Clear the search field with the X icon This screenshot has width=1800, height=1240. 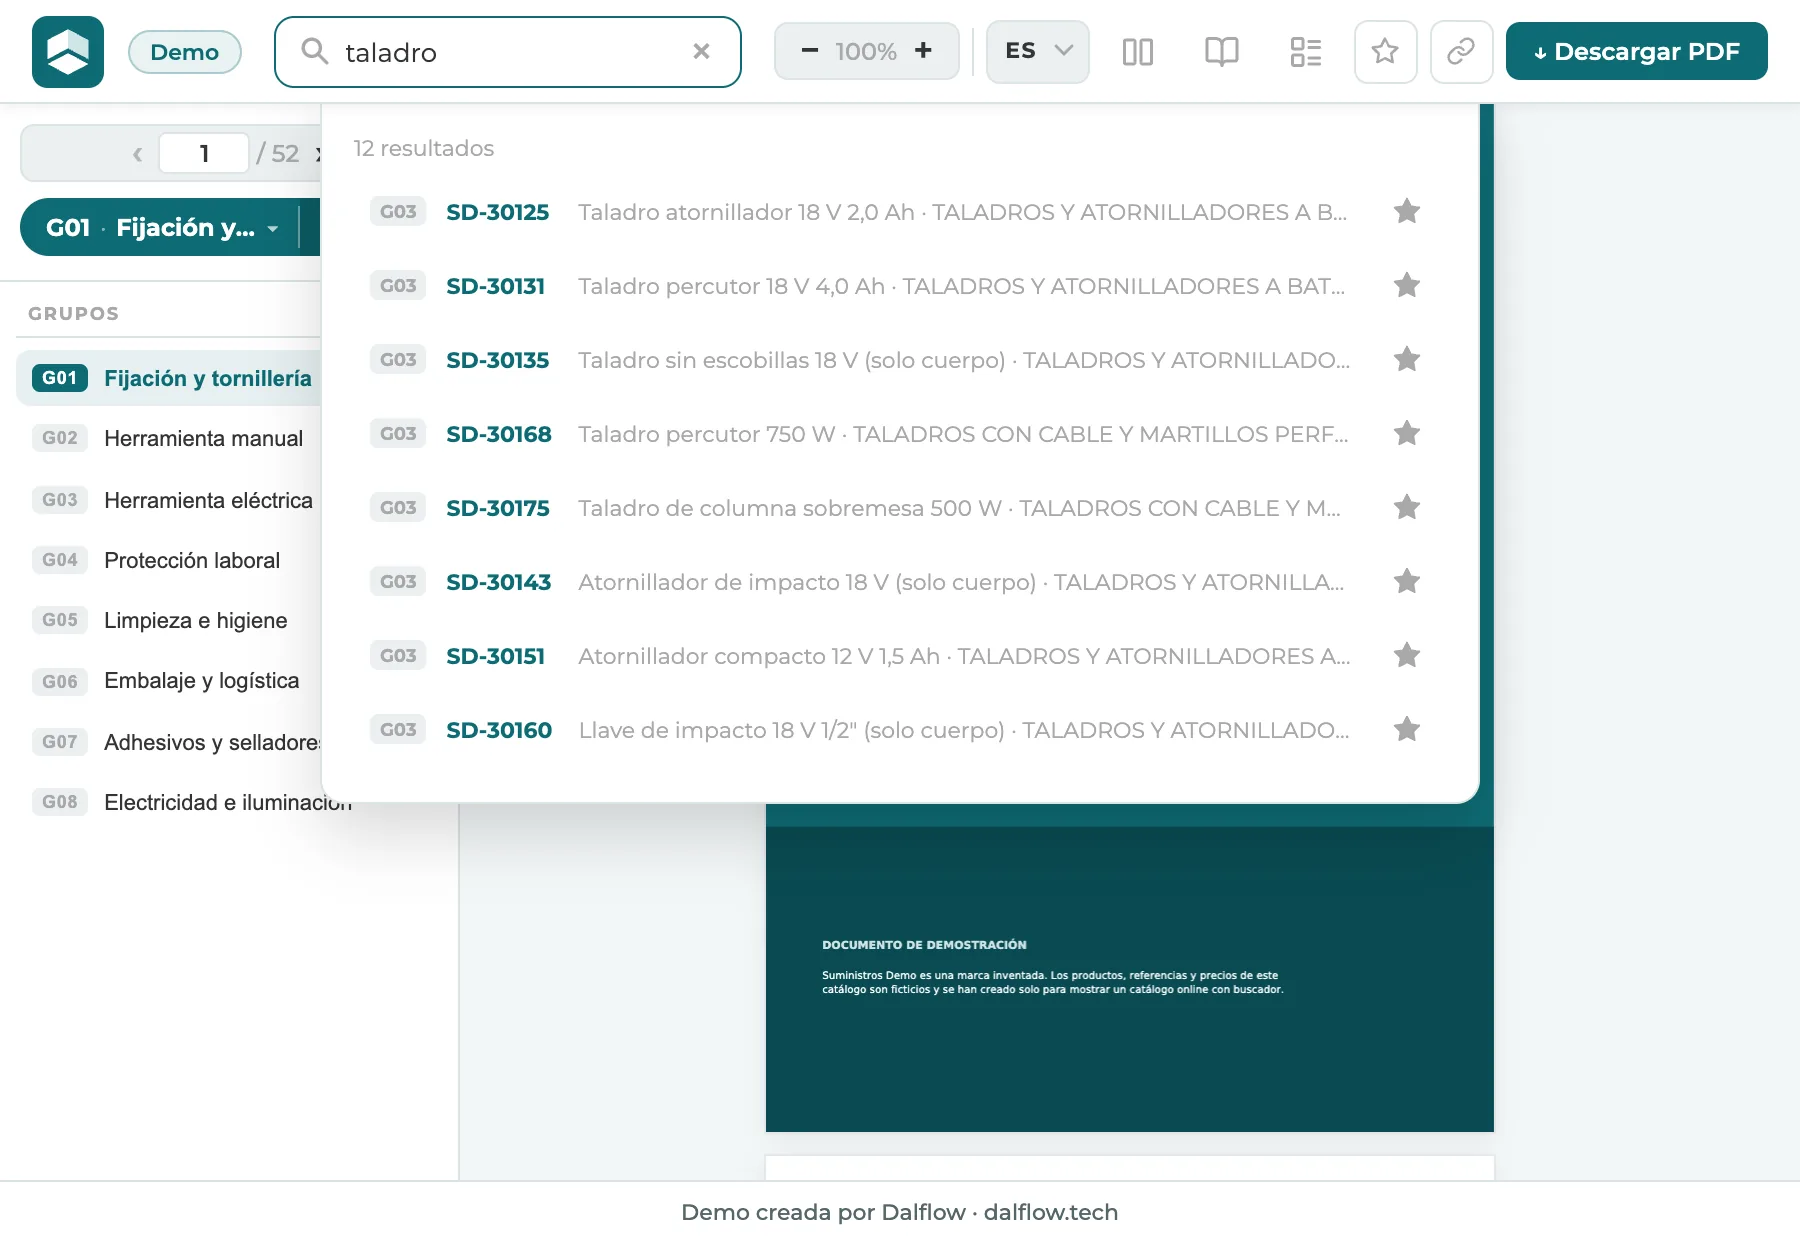pos(702,51)
